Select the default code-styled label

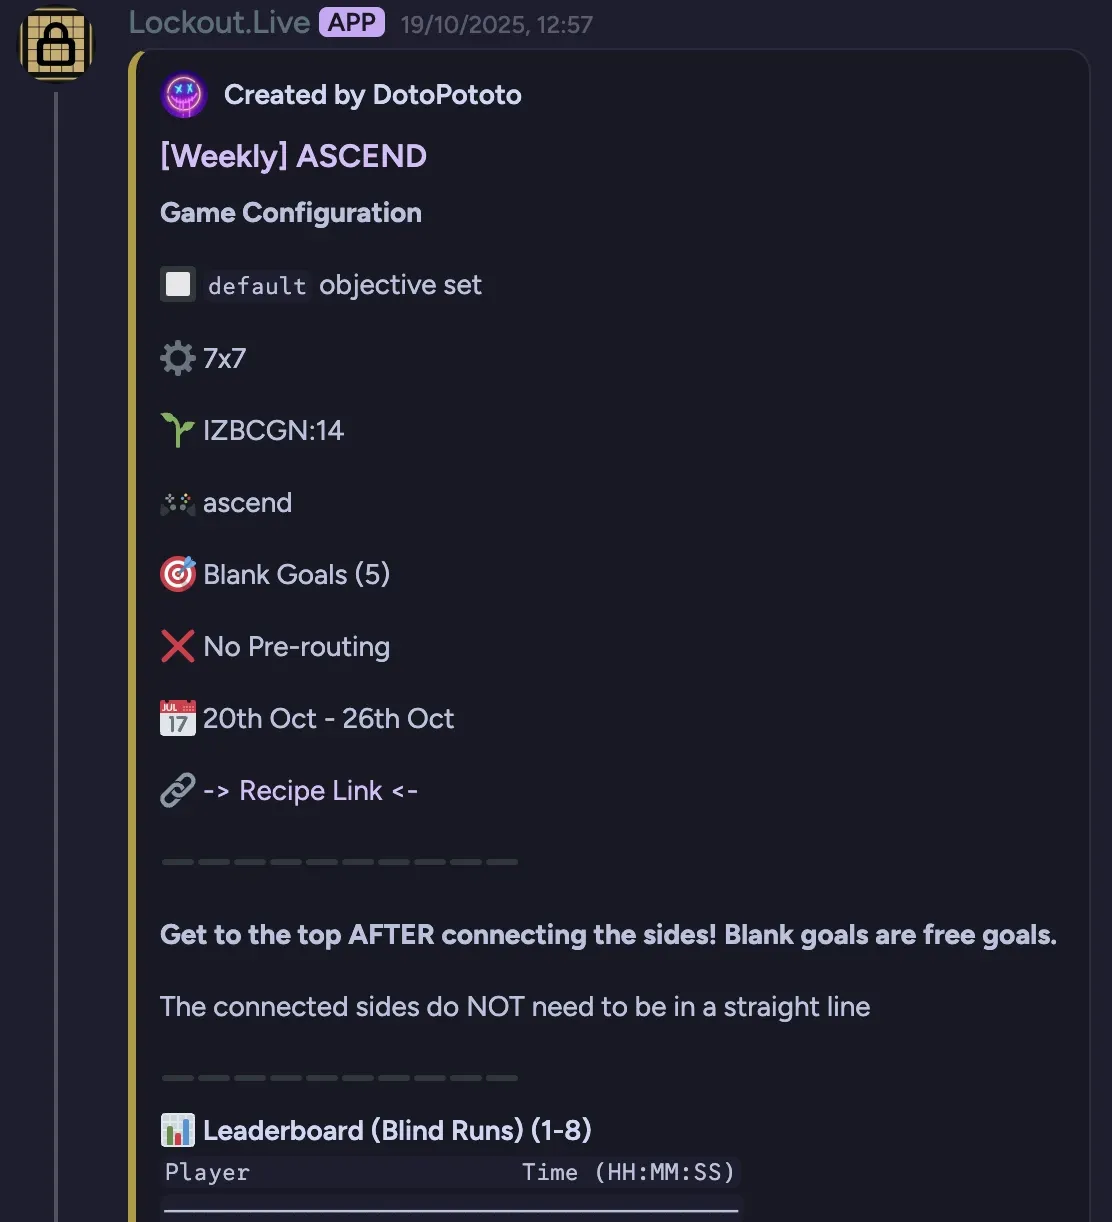(257, 285)
